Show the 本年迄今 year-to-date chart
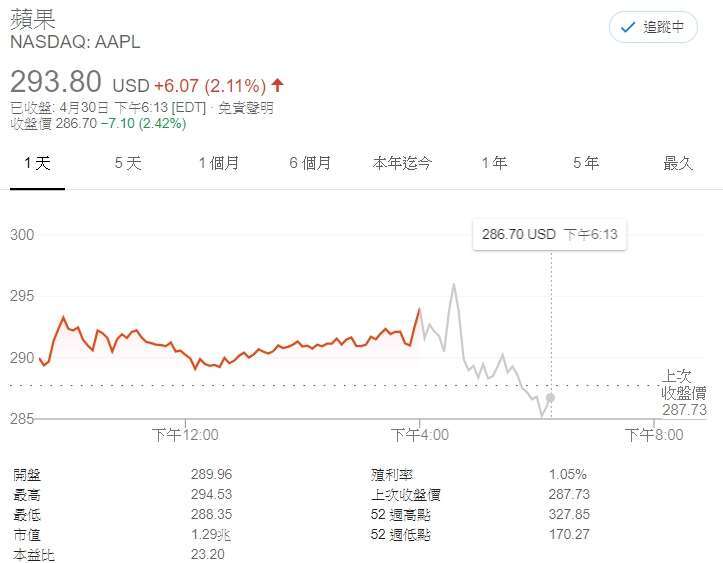The height and width of the screenshot is (563, 723). tap(402, 163)
